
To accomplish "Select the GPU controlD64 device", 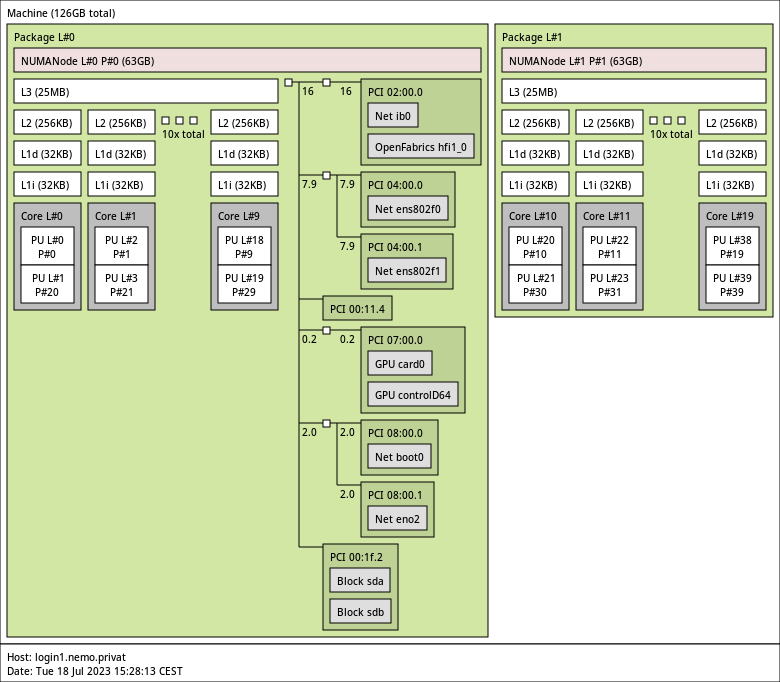I will pyautogui.click(x=413, y=394).
